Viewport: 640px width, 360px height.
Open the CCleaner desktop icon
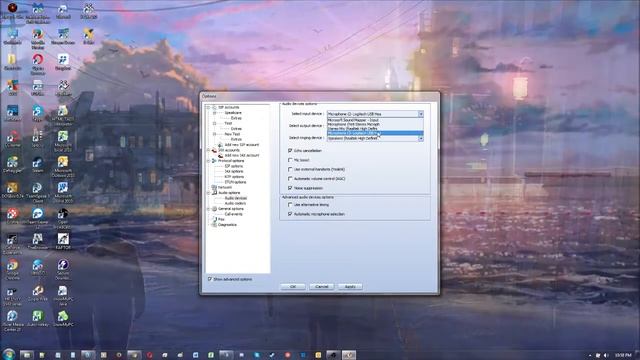[12, 138]
